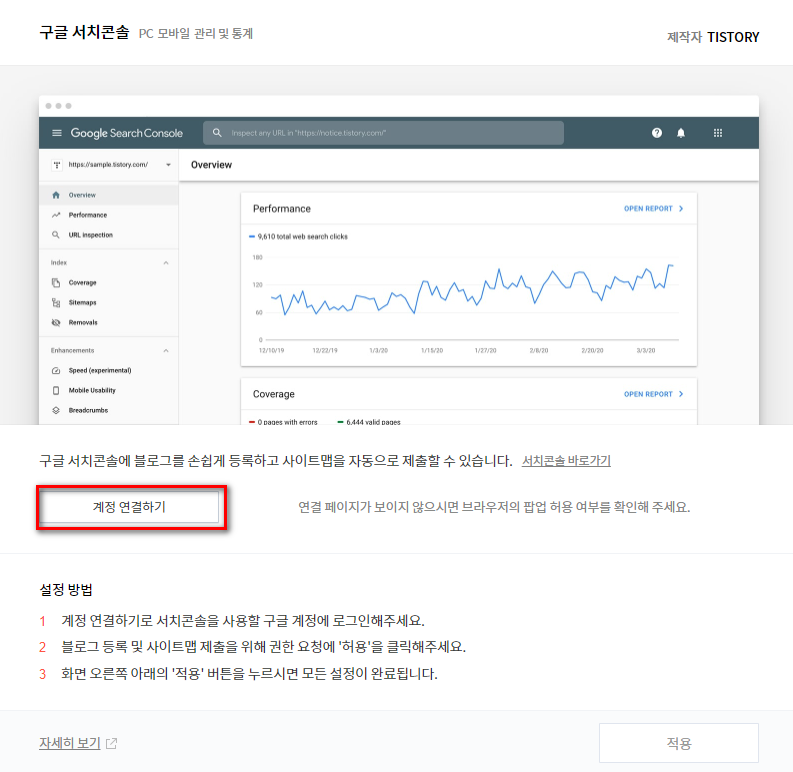Select Removals in the sidebar
Viewport: 793px width, 772px height.
coord(83,322)
